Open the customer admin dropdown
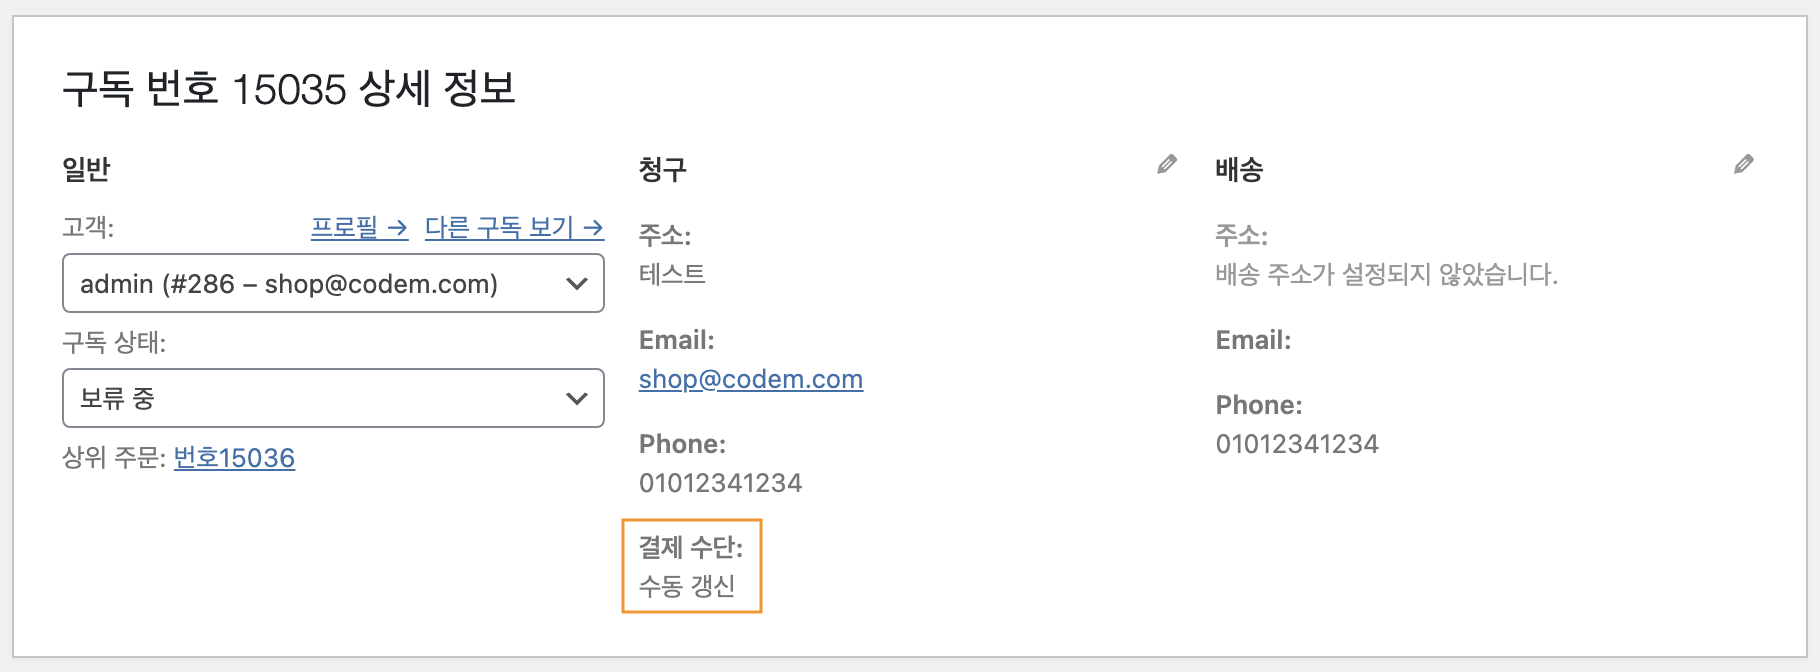The height and width of the screenshot is (672, 1820). 333,283
